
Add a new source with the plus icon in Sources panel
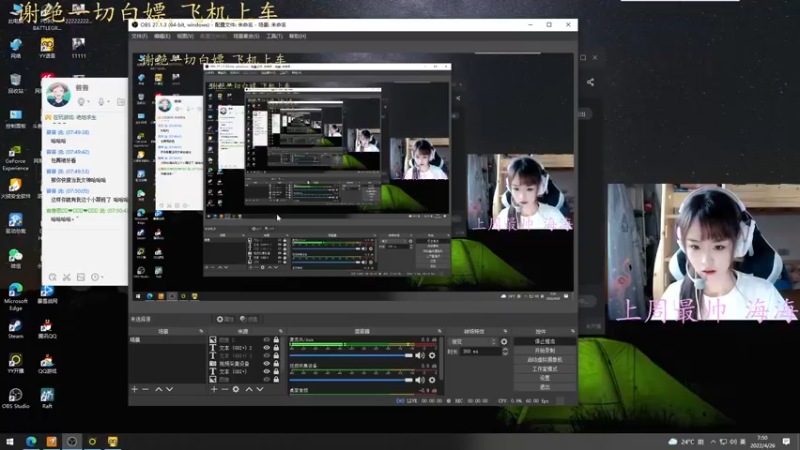(214, 389)
